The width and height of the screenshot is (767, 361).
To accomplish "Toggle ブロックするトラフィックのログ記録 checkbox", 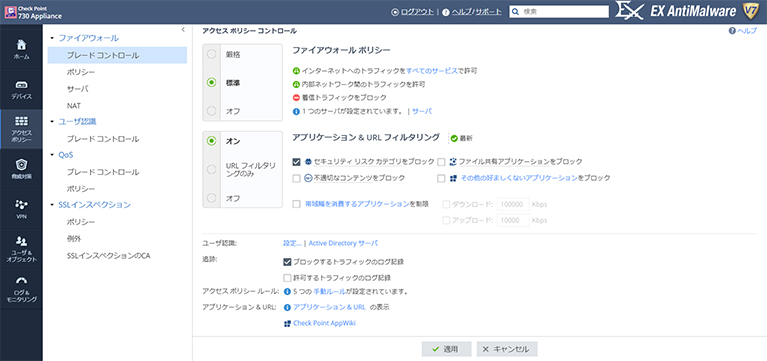I will 288,262.
